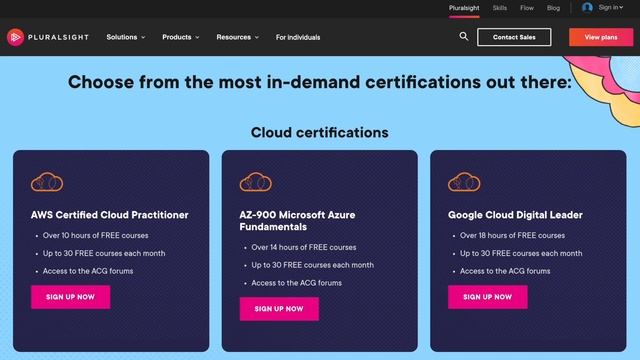Image resolution: width=640 pixels, height=360 pixels.
Task: Sign up for Google Cloud Digital Leader
Action: 488,297
